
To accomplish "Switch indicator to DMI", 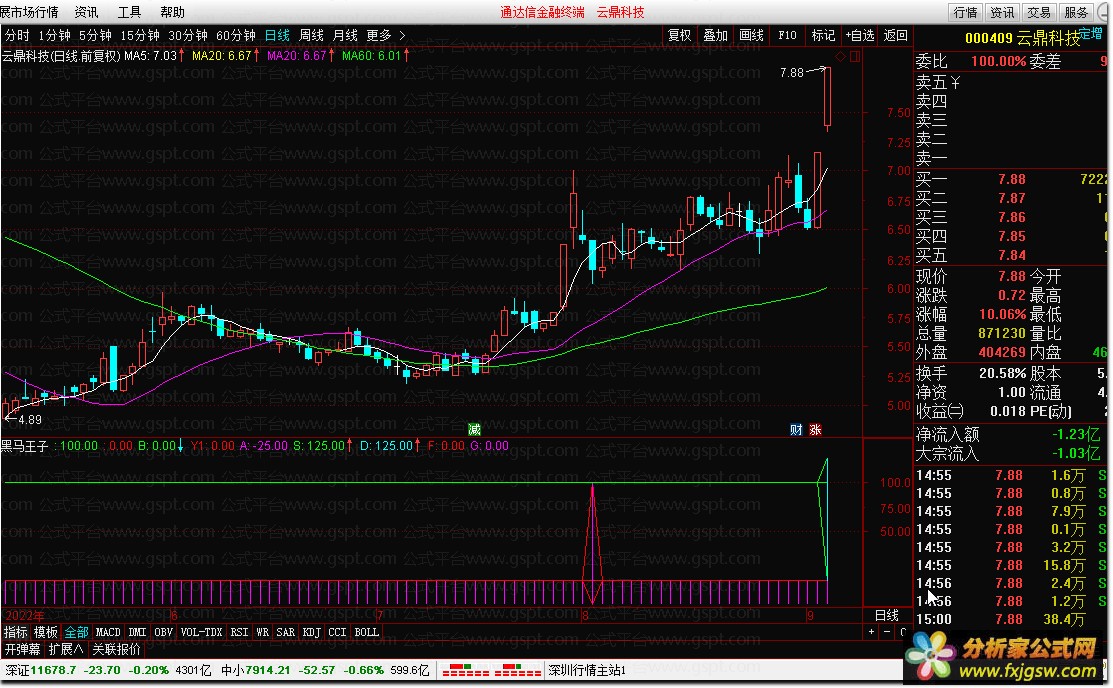I will 137,632.
